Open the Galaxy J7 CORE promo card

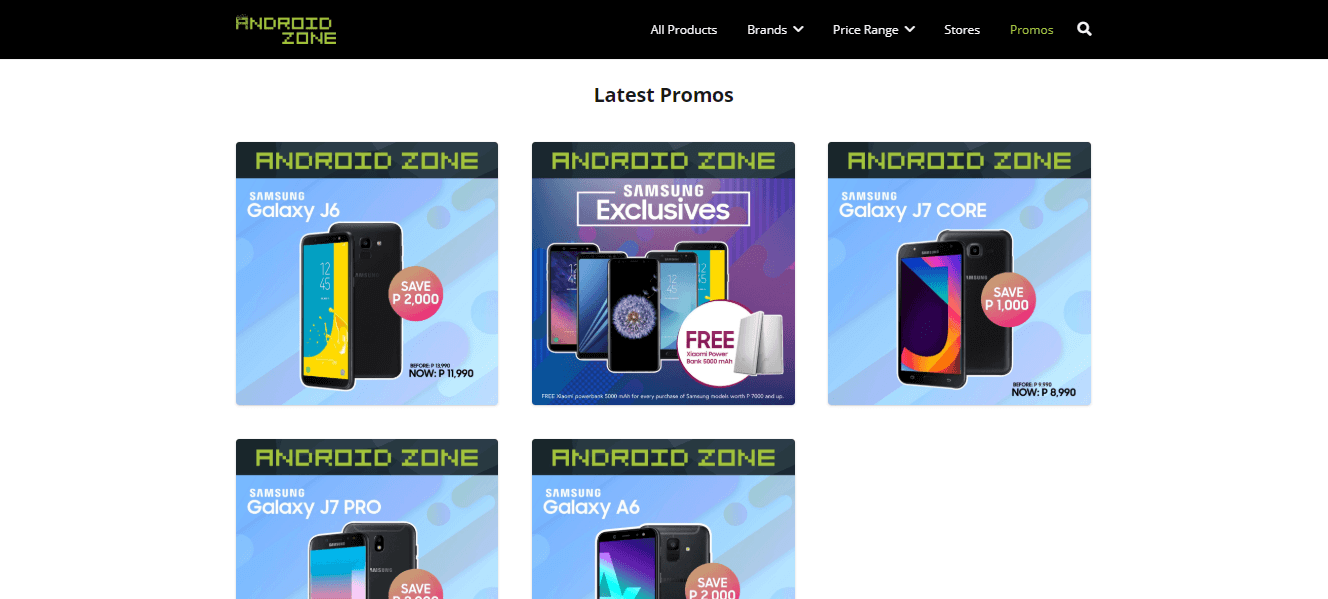tap(959, 273)
